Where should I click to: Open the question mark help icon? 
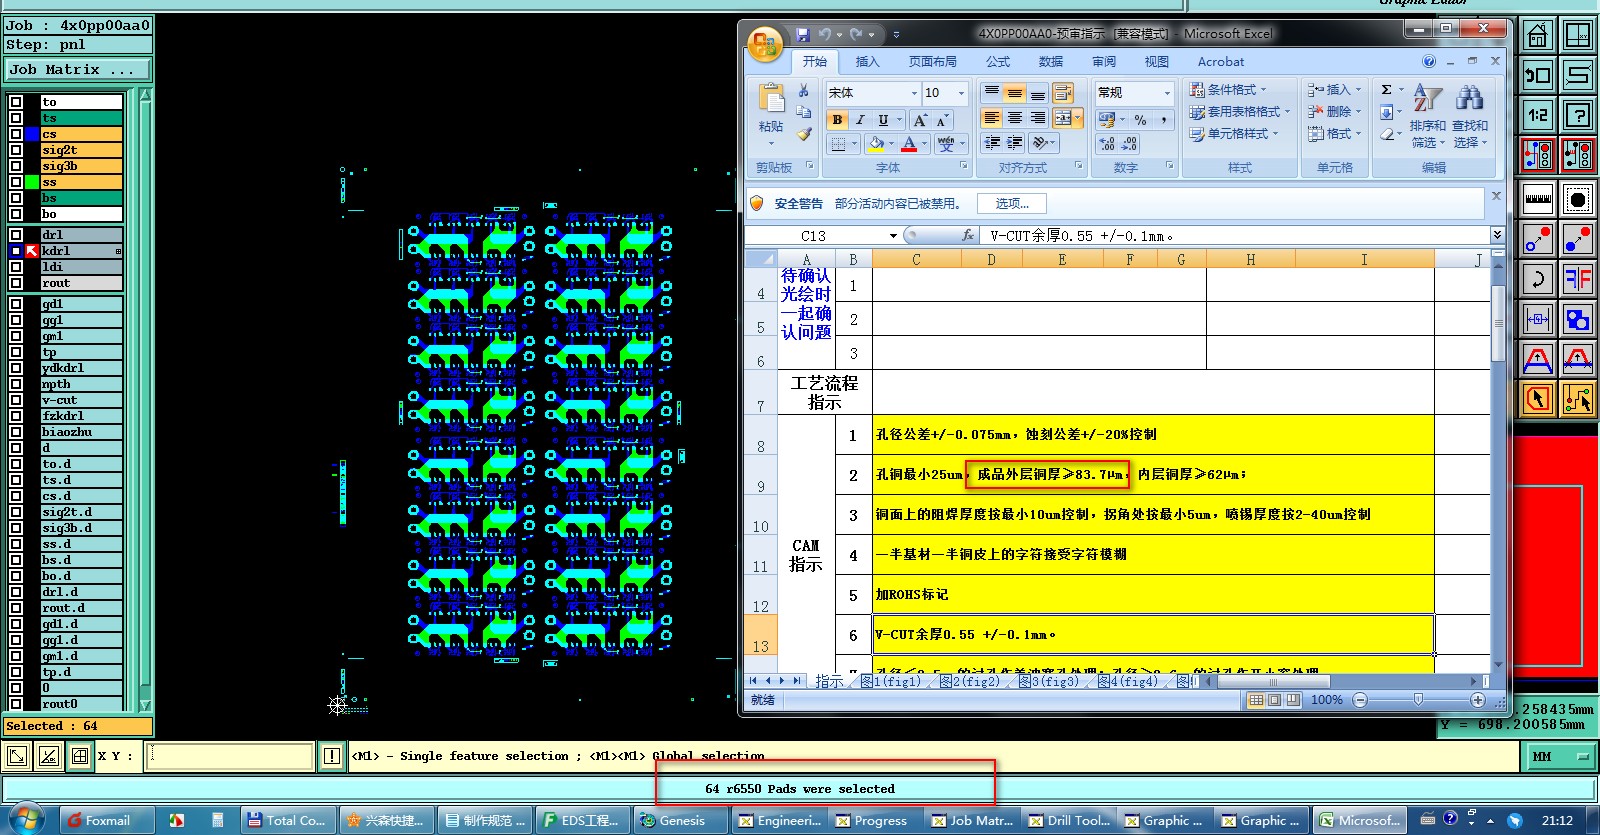point(1578,115)
